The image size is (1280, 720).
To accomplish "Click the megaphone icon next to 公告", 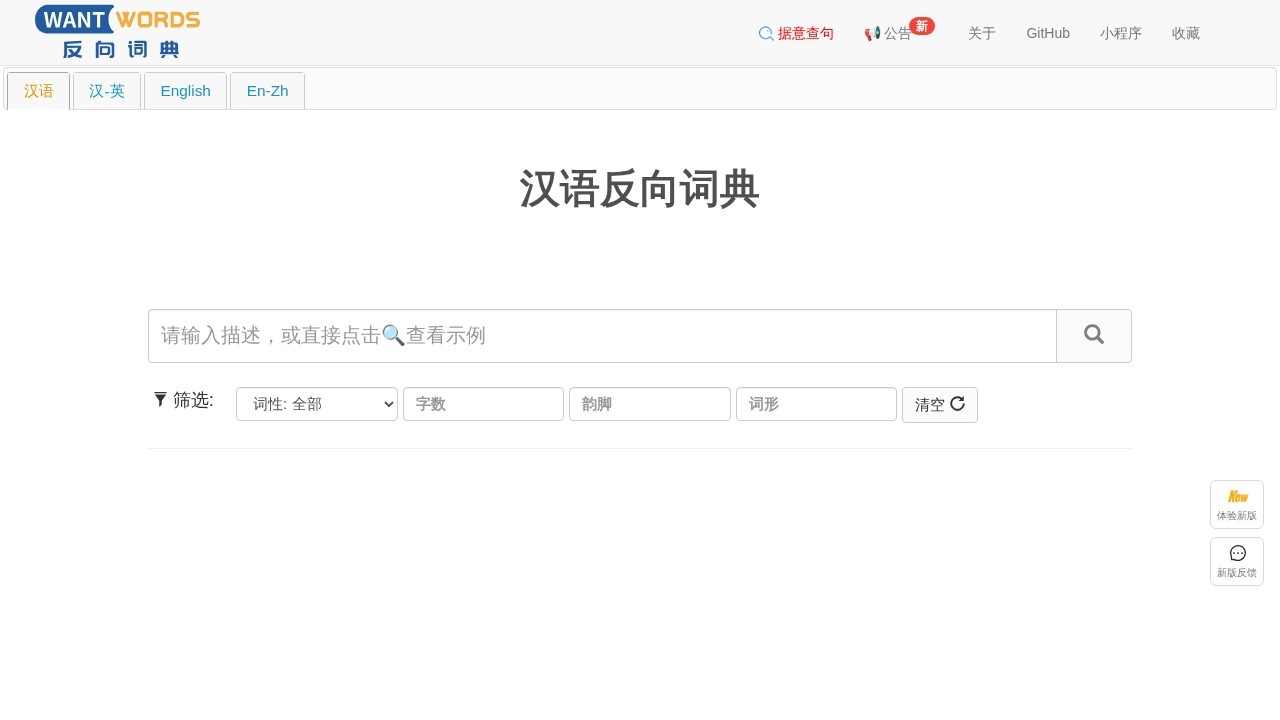I will point(872,33).
